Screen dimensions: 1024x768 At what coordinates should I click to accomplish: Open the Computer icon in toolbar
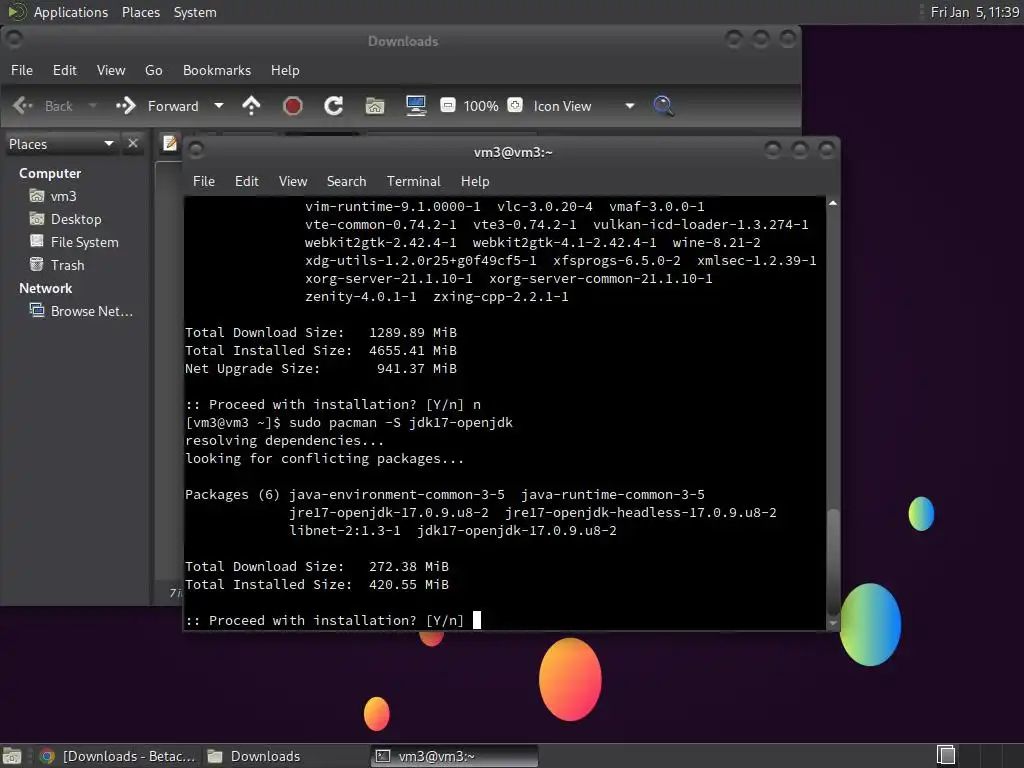point(416,106)
